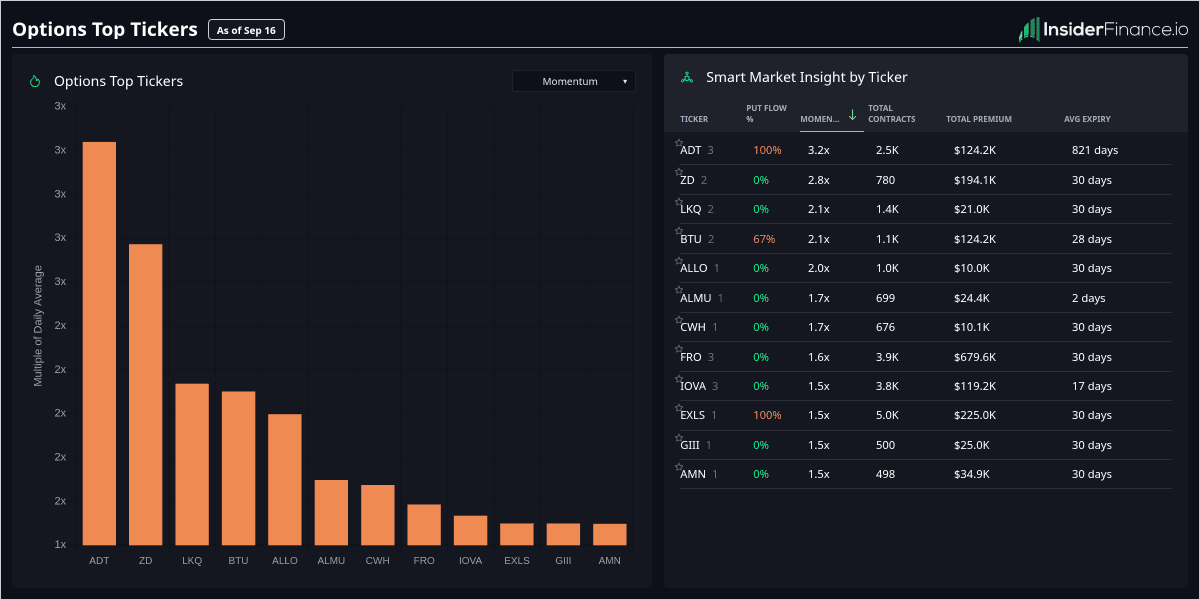Viewport: 1200px width, 600px height.
Task: Click the AMN ticker in the table
Action: (693, 474)
